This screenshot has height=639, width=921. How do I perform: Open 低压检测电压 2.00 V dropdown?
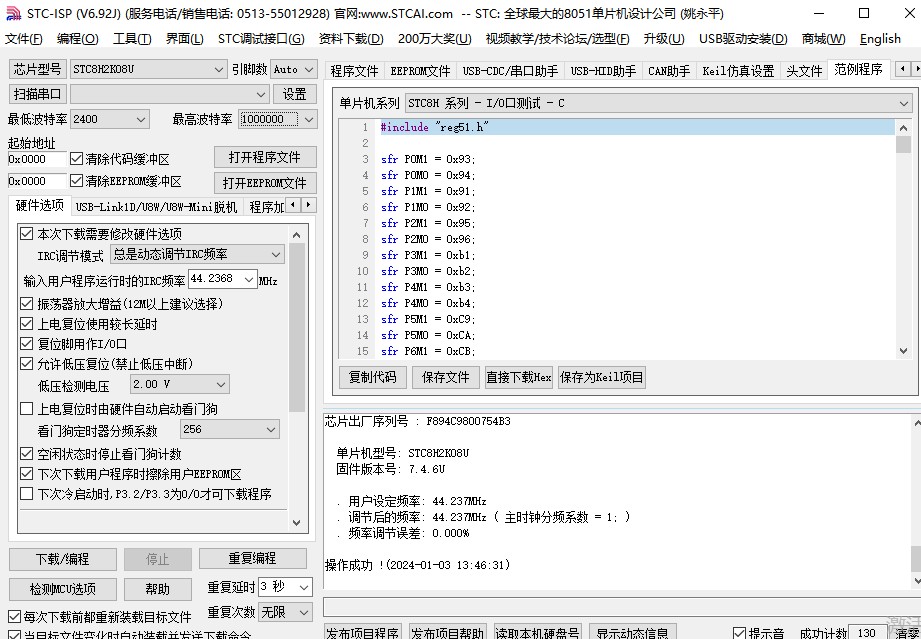coord(180,385)
